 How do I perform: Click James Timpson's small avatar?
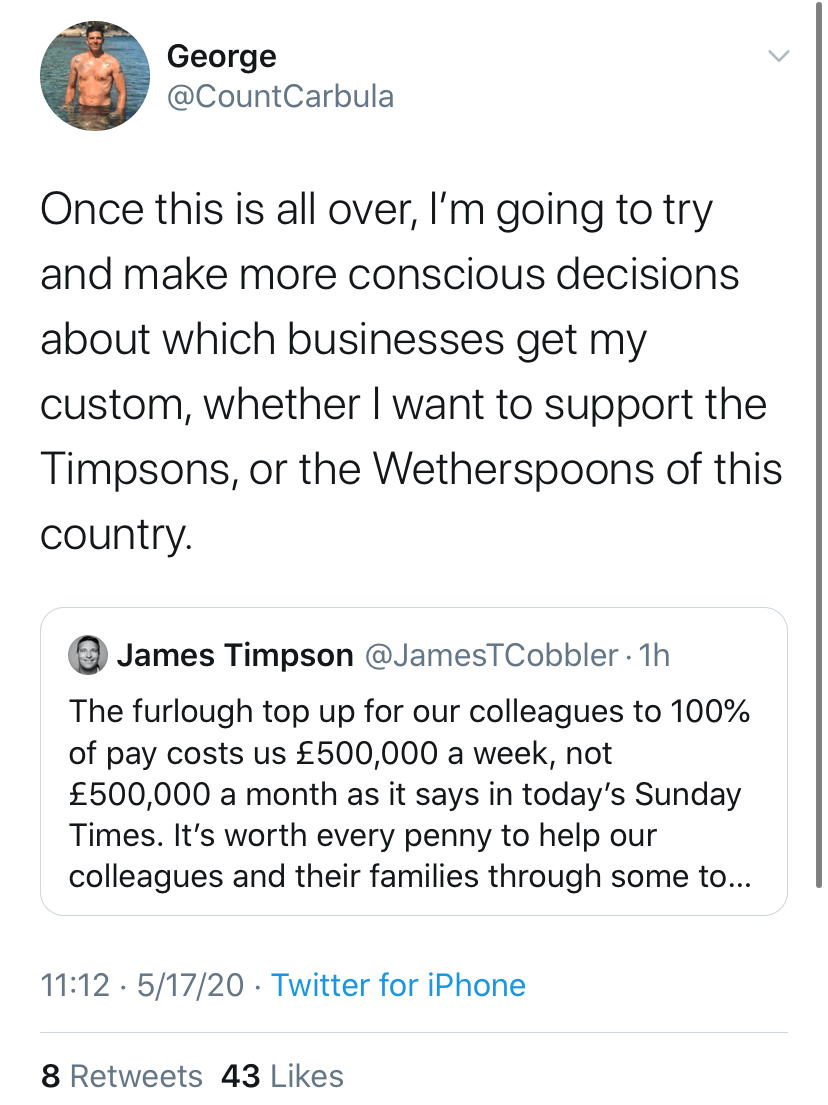pyautogui.click(x=87, y=655)
